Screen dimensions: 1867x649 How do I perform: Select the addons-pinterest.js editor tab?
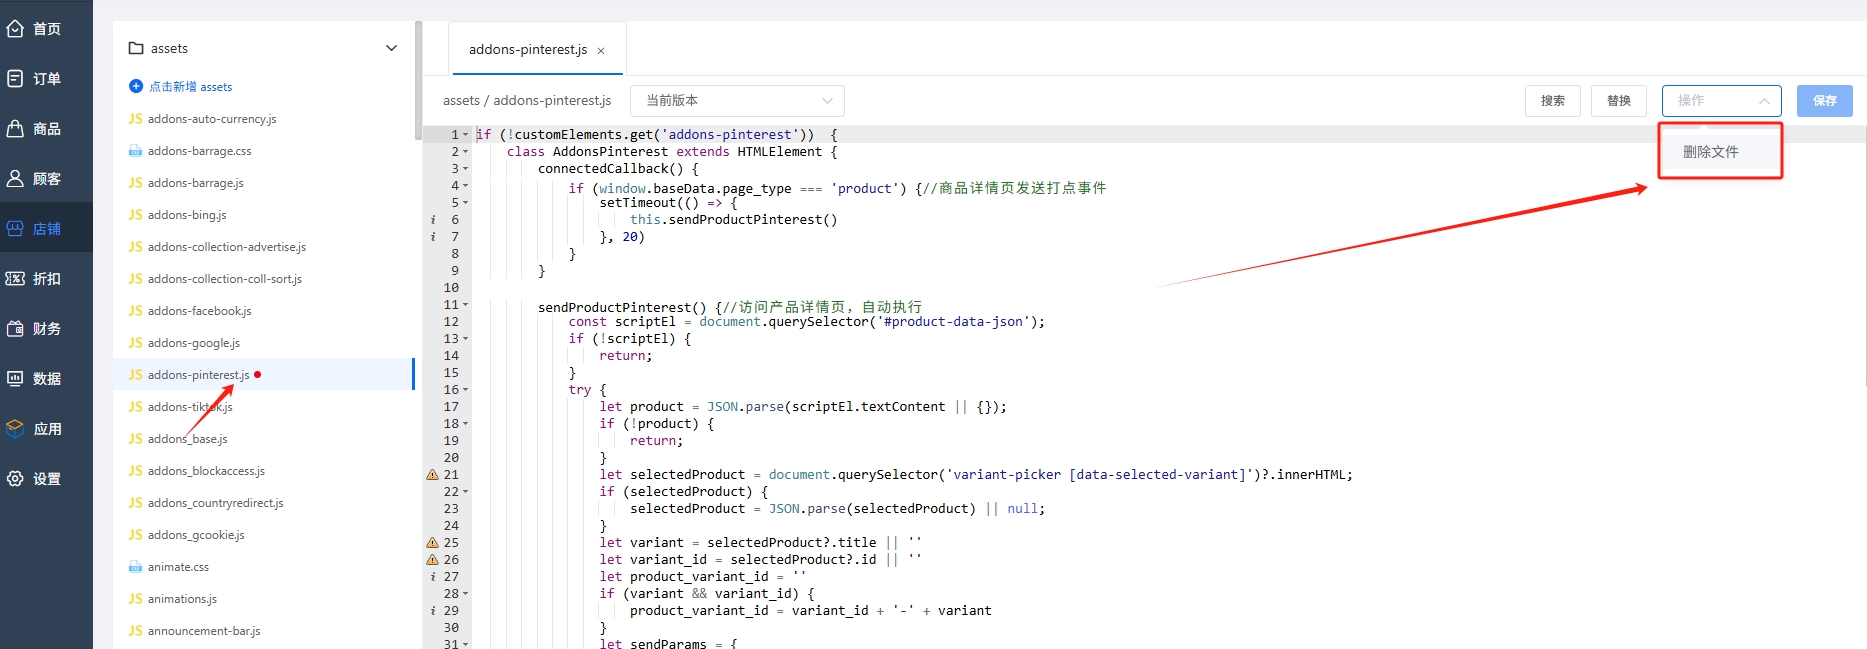[527, 50]
